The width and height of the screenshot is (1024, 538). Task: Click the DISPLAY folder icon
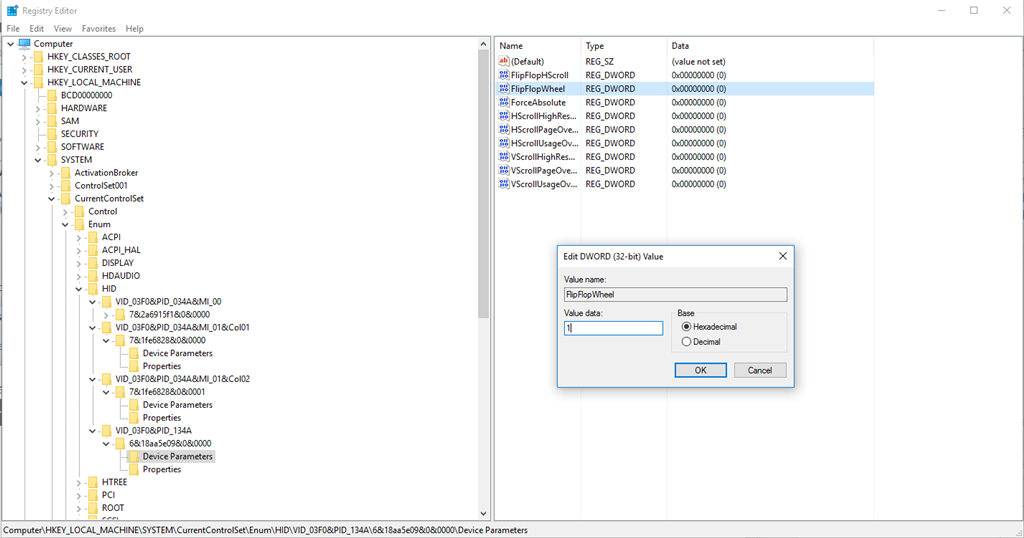point(93,263)
